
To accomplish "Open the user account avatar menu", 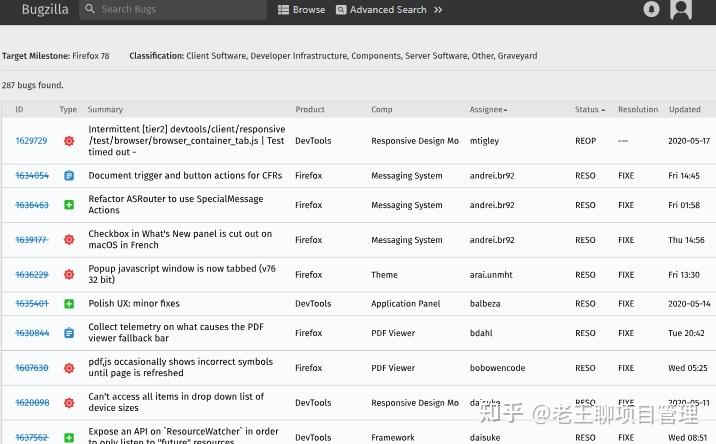I will tap(681, 9).
